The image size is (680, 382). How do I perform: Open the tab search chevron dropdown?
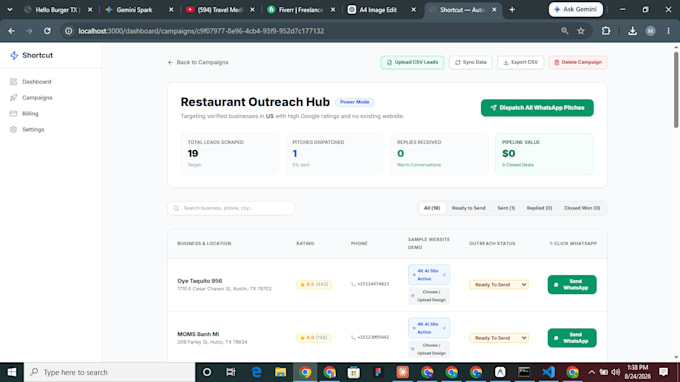point(10,10)
